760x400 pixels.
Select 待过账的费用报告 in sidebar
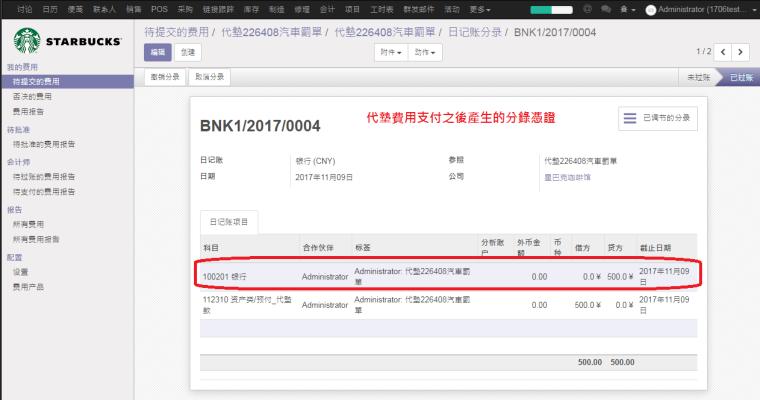44,176
